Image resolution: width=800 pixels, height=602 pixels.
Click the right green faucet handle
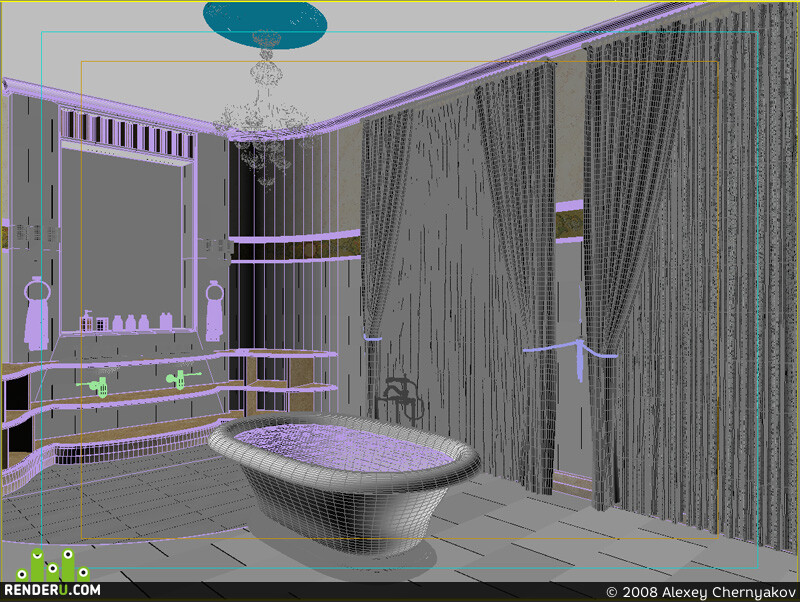(x=180, y=378)
